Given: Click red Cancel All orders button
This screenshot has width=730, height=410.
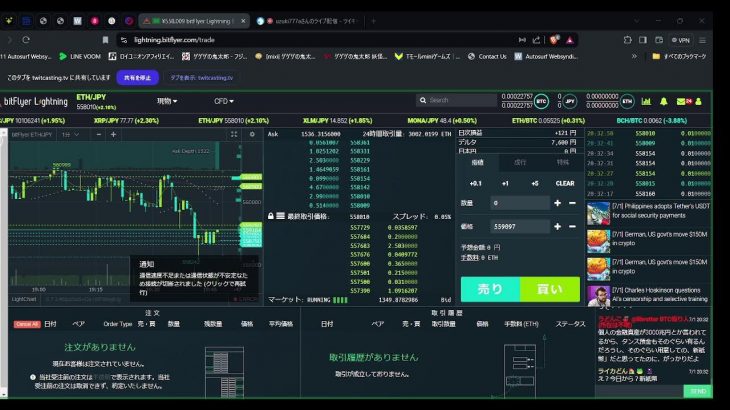Looking at the screenshot, I should point(27,324).
